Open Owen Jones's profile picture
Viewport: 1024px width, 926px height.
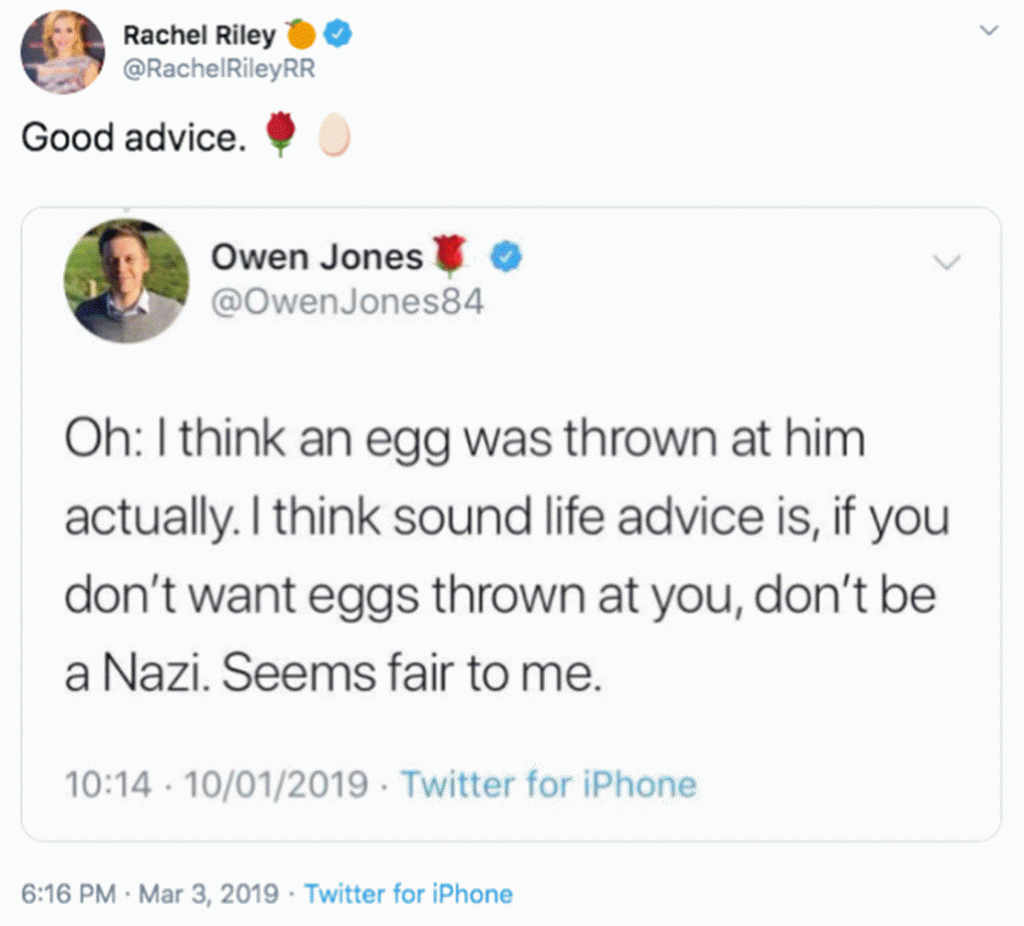point(126,281)
